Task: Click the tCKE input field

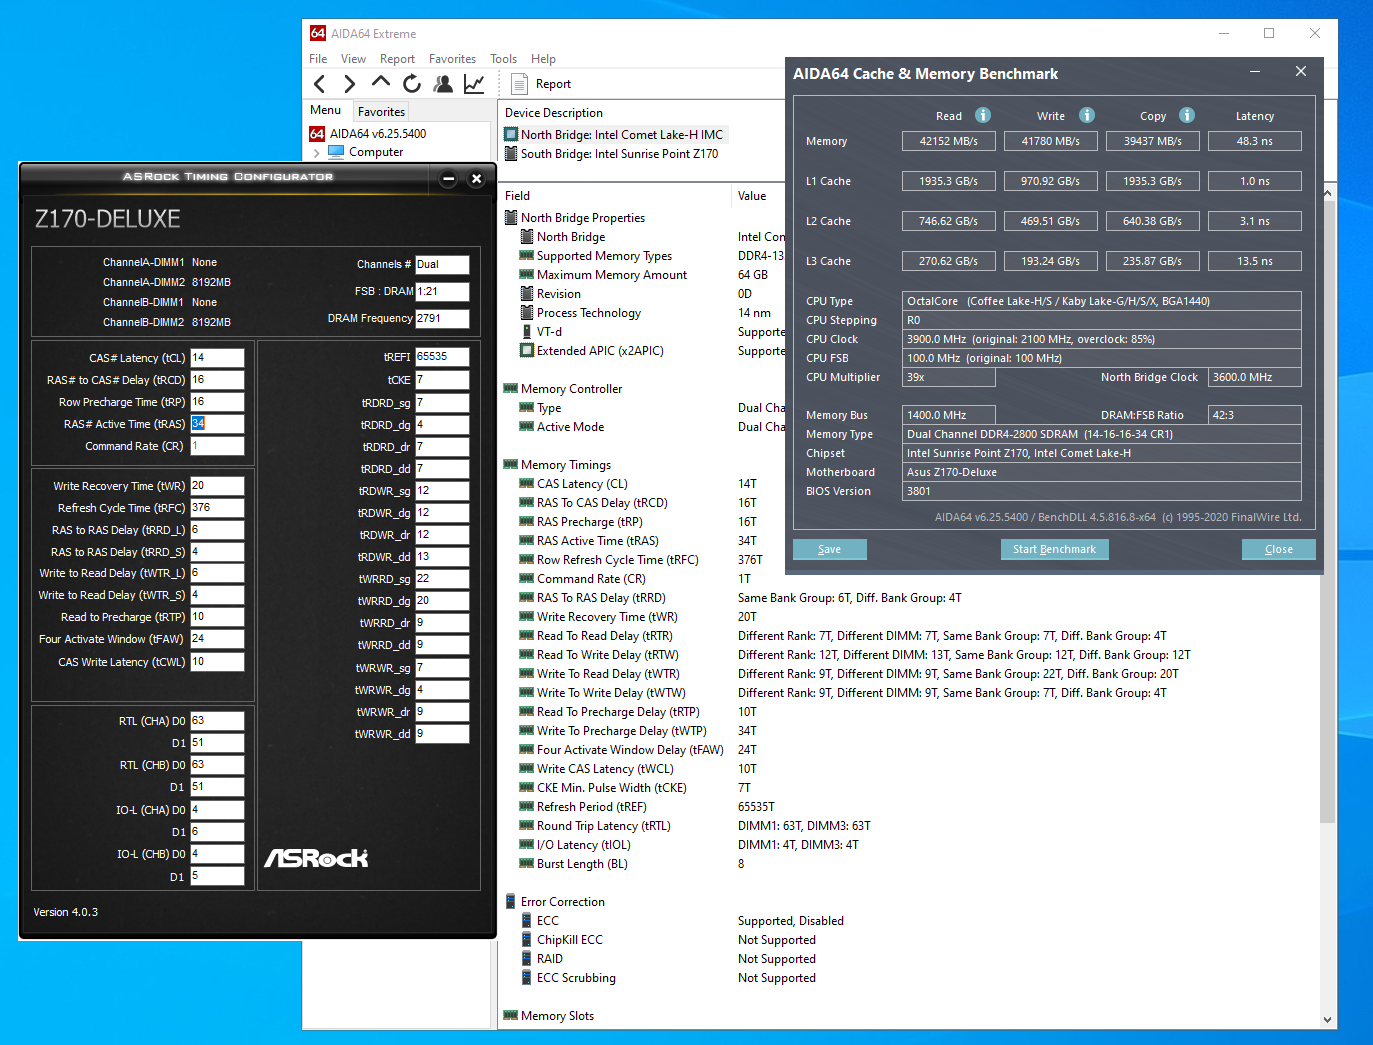Action: pos(442,380)
